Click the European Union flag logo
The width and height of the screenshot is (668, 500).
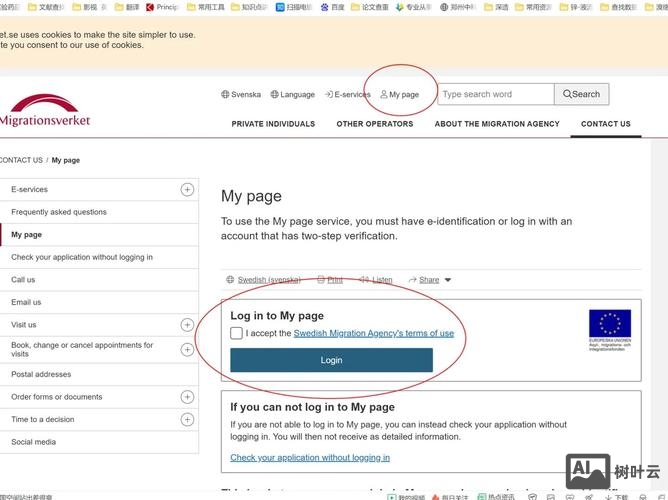pyautogui.click(x=609, y=324)
